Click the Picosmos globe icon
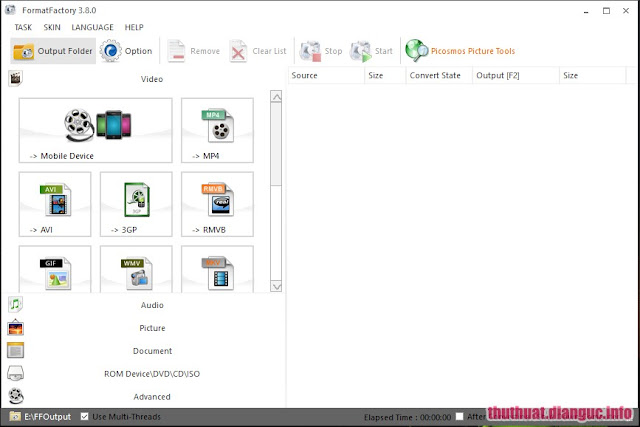This screenshot has width=640, height=427. 416,50
